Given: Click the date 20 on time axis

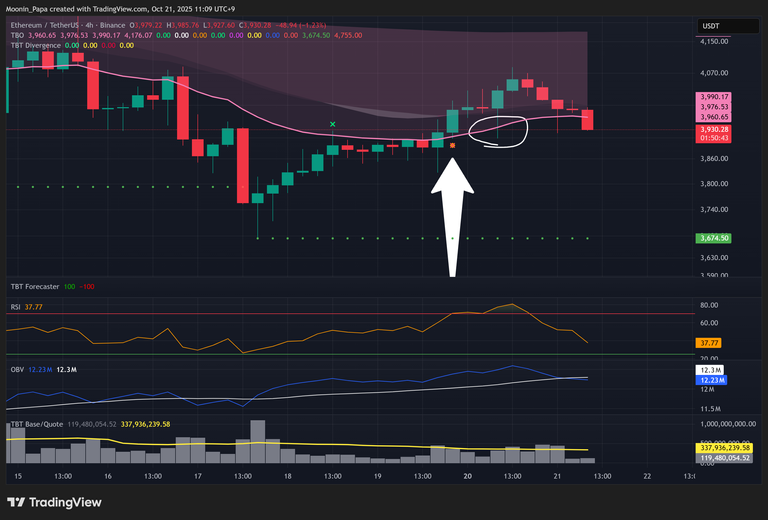Looking at the screenshot, I should point(469,477).
